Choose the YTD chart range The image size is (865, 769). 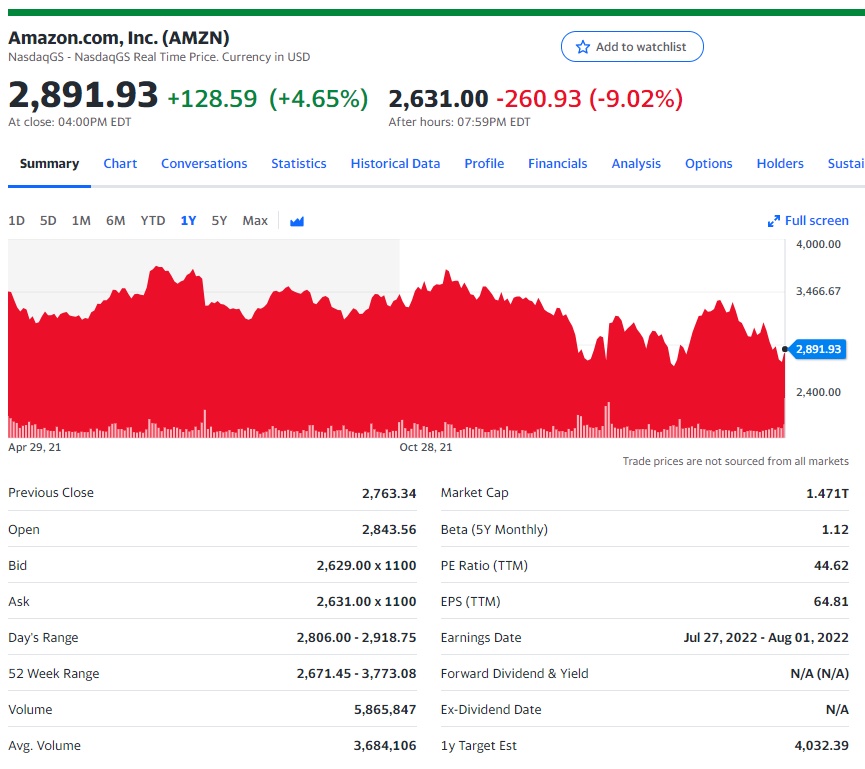click(153, 221)
